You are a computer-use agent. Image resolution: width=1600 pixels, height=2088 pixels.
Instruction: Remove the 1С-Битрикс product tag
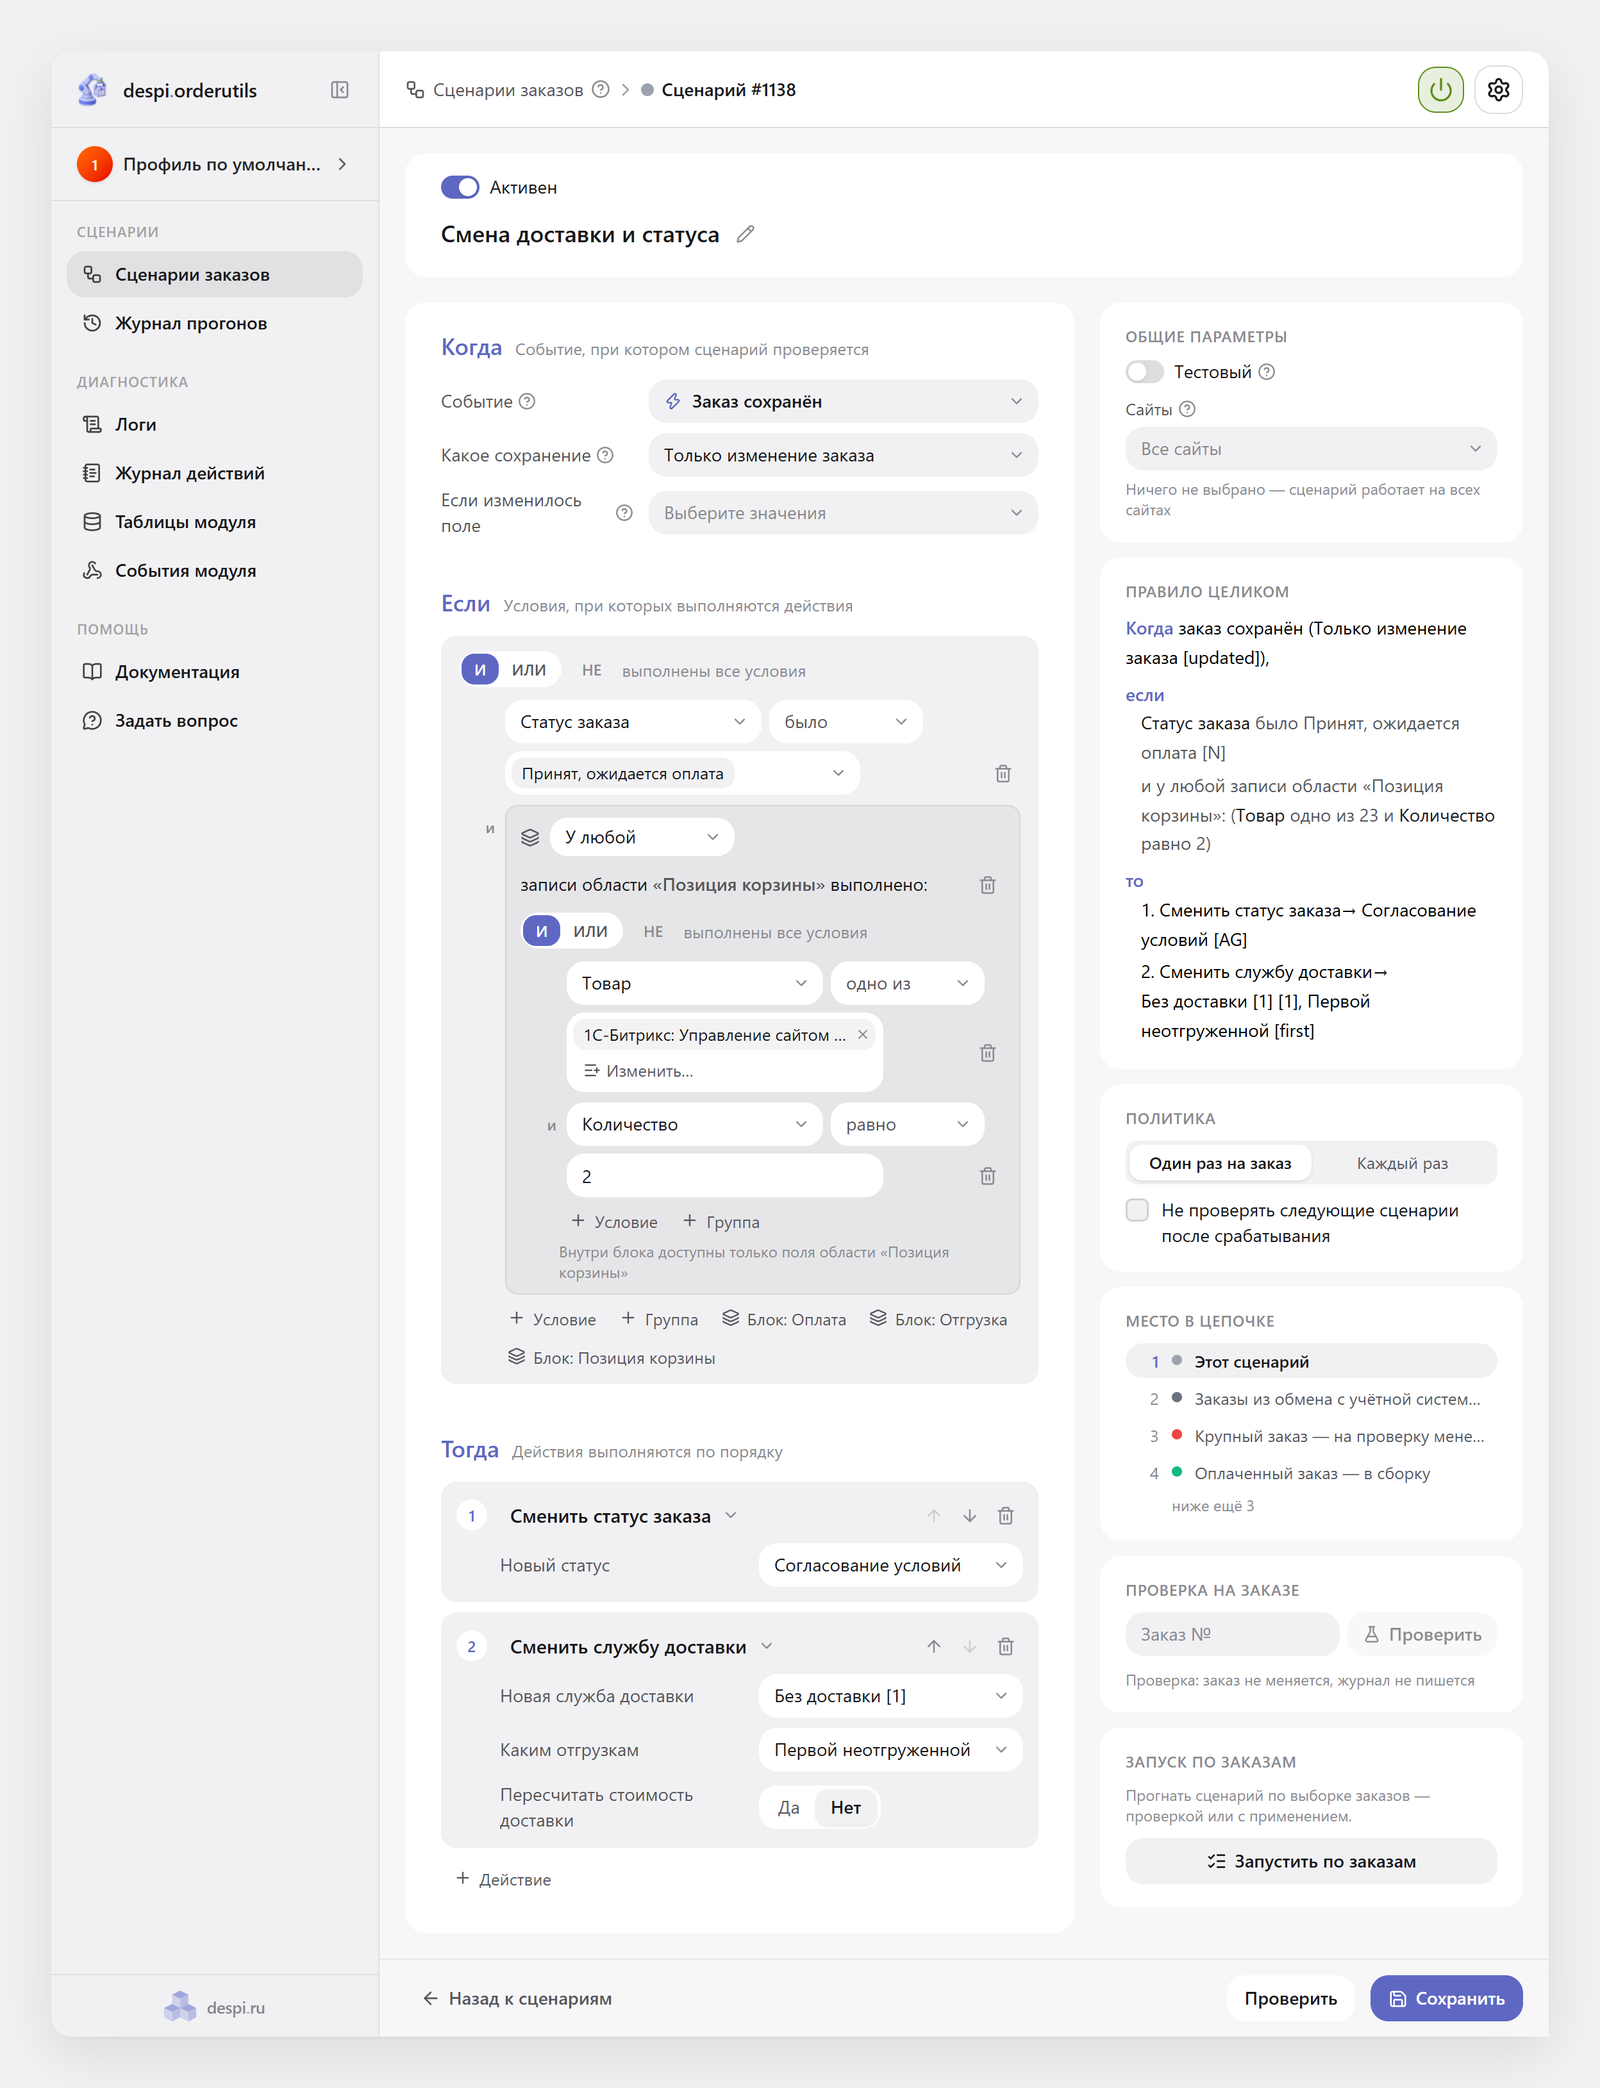click(x=862, y=1035)
